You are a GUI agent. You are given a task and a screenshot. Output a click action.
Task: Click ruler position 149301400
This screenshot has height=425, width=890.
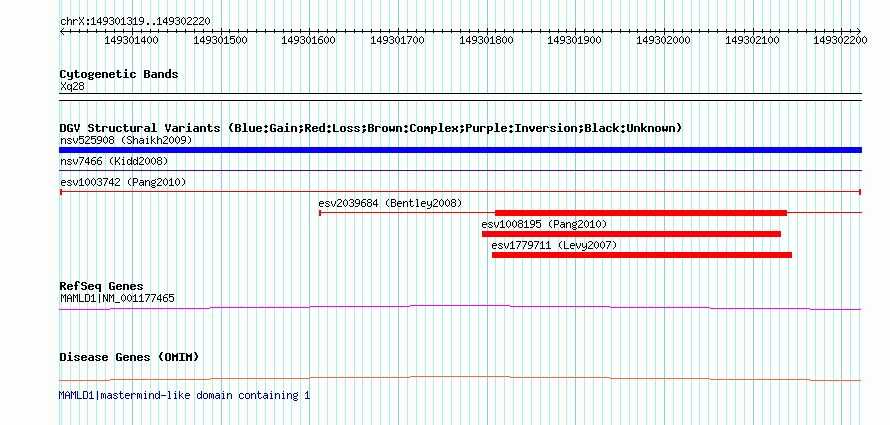click(132, 40)
